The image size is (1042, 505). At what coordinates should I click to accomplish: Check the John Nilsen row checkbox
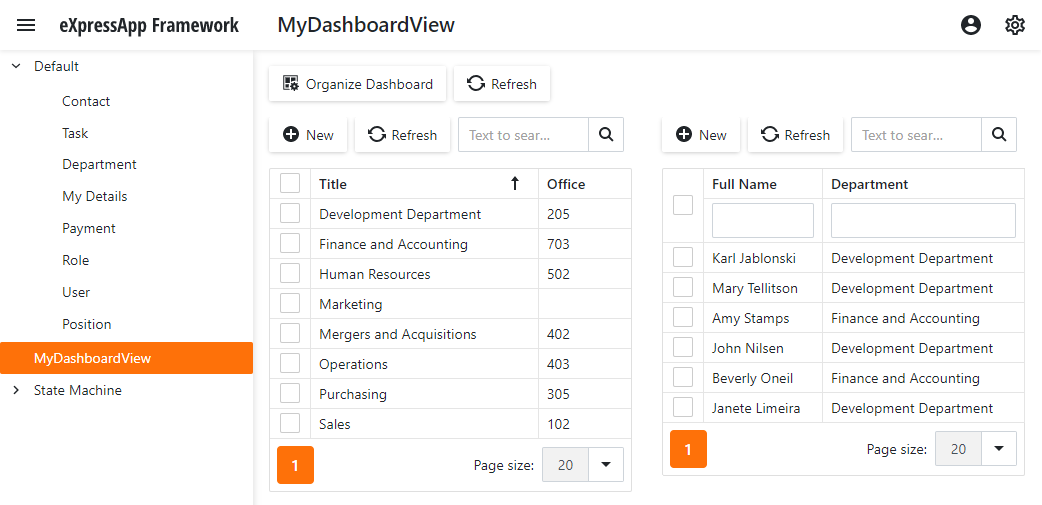[683, 347]
